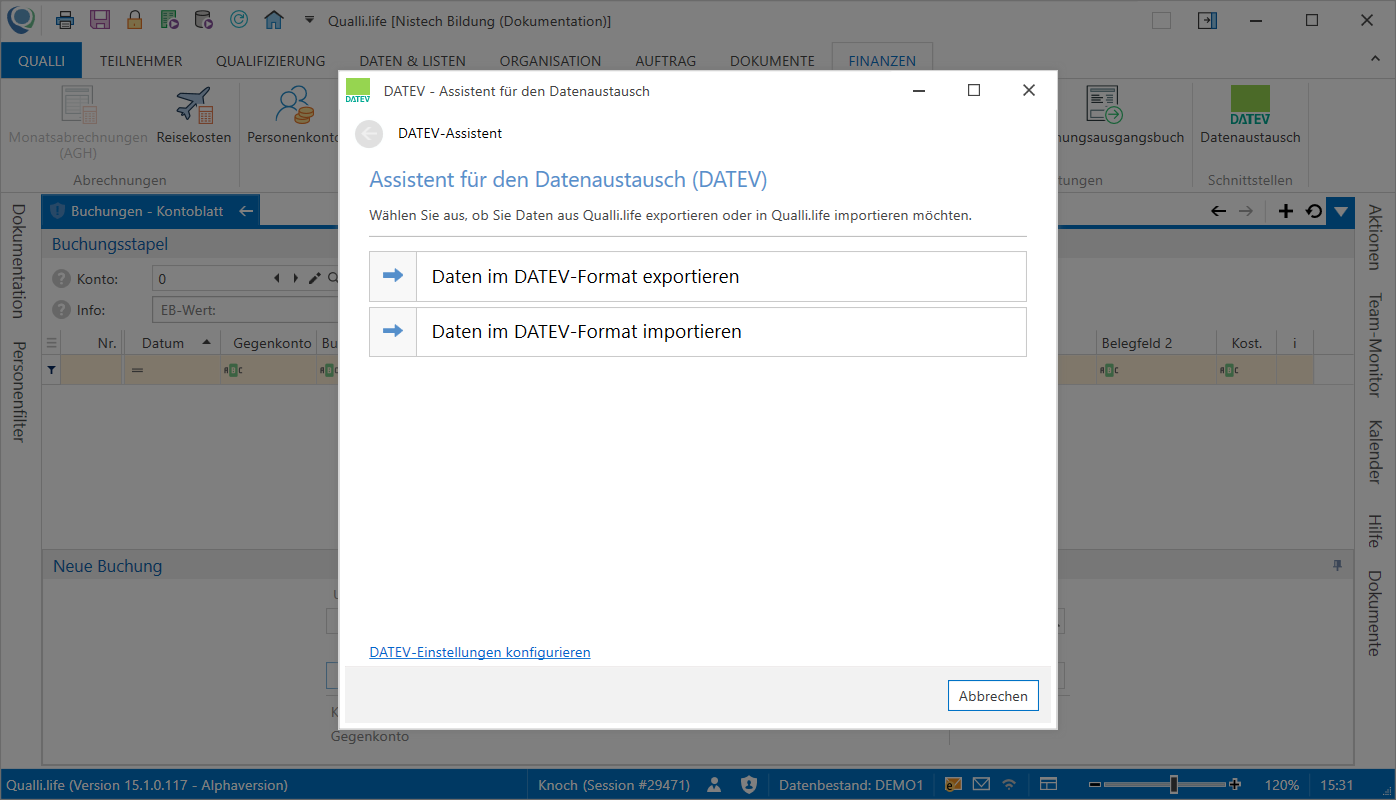Viewport: 1396px width, 800px height.
Task: Go to previous Konto with left arrow
Action: pyautogui.click(x=278, y=279)
